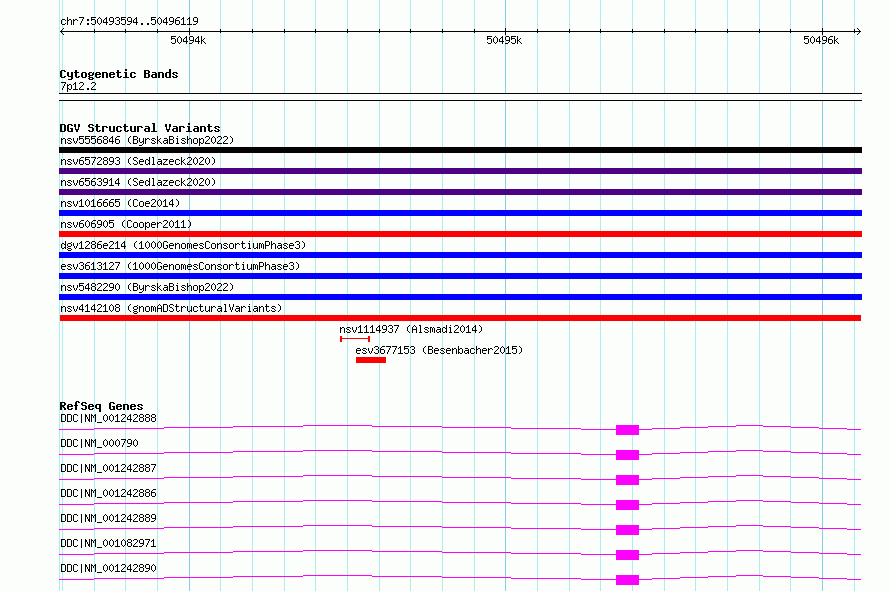Screen dimensions: 890x591
Task: Click the 50496k ruler label
Action: coord(821,40)
